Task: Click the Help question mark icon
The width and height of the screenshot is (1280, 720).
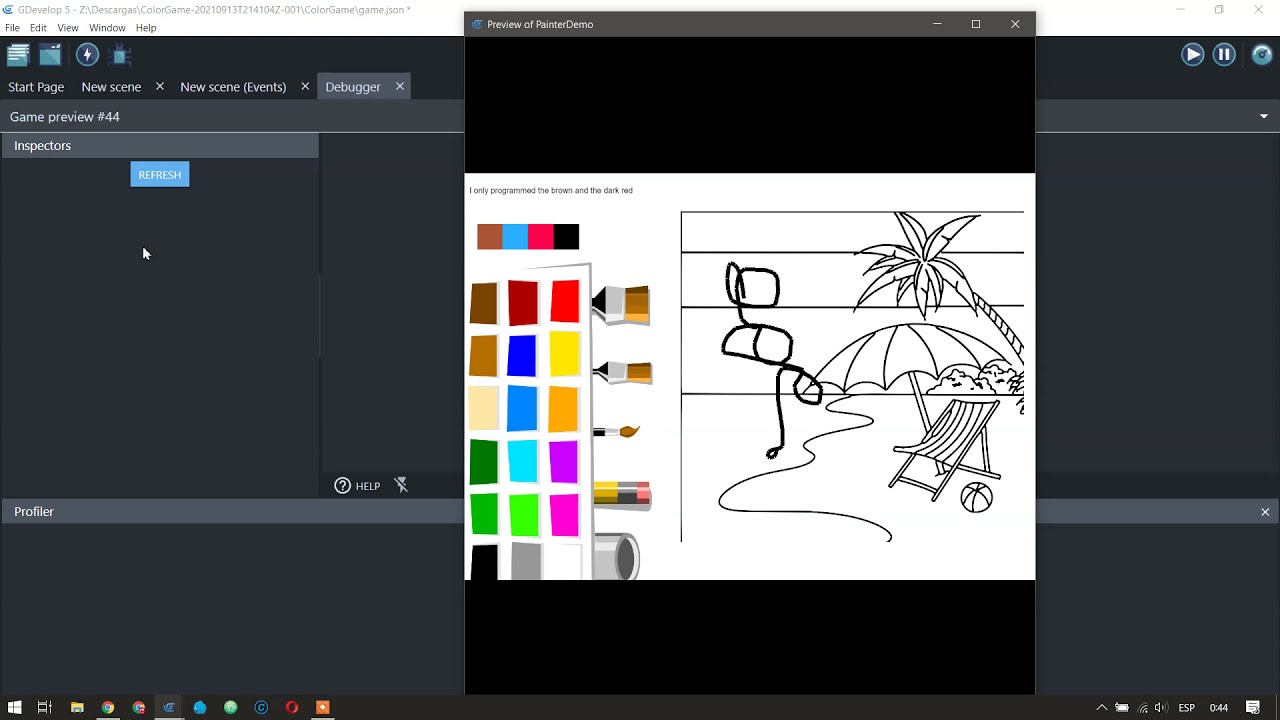Action: tap(342, 486)
